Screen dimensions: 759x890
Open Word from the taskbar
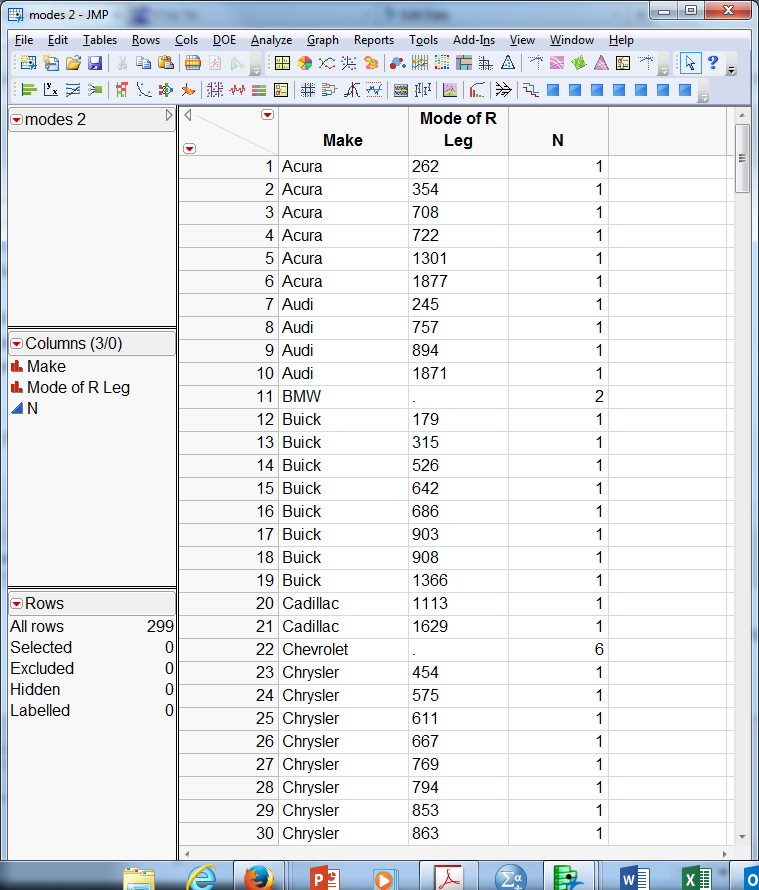[x=634, y=876]
